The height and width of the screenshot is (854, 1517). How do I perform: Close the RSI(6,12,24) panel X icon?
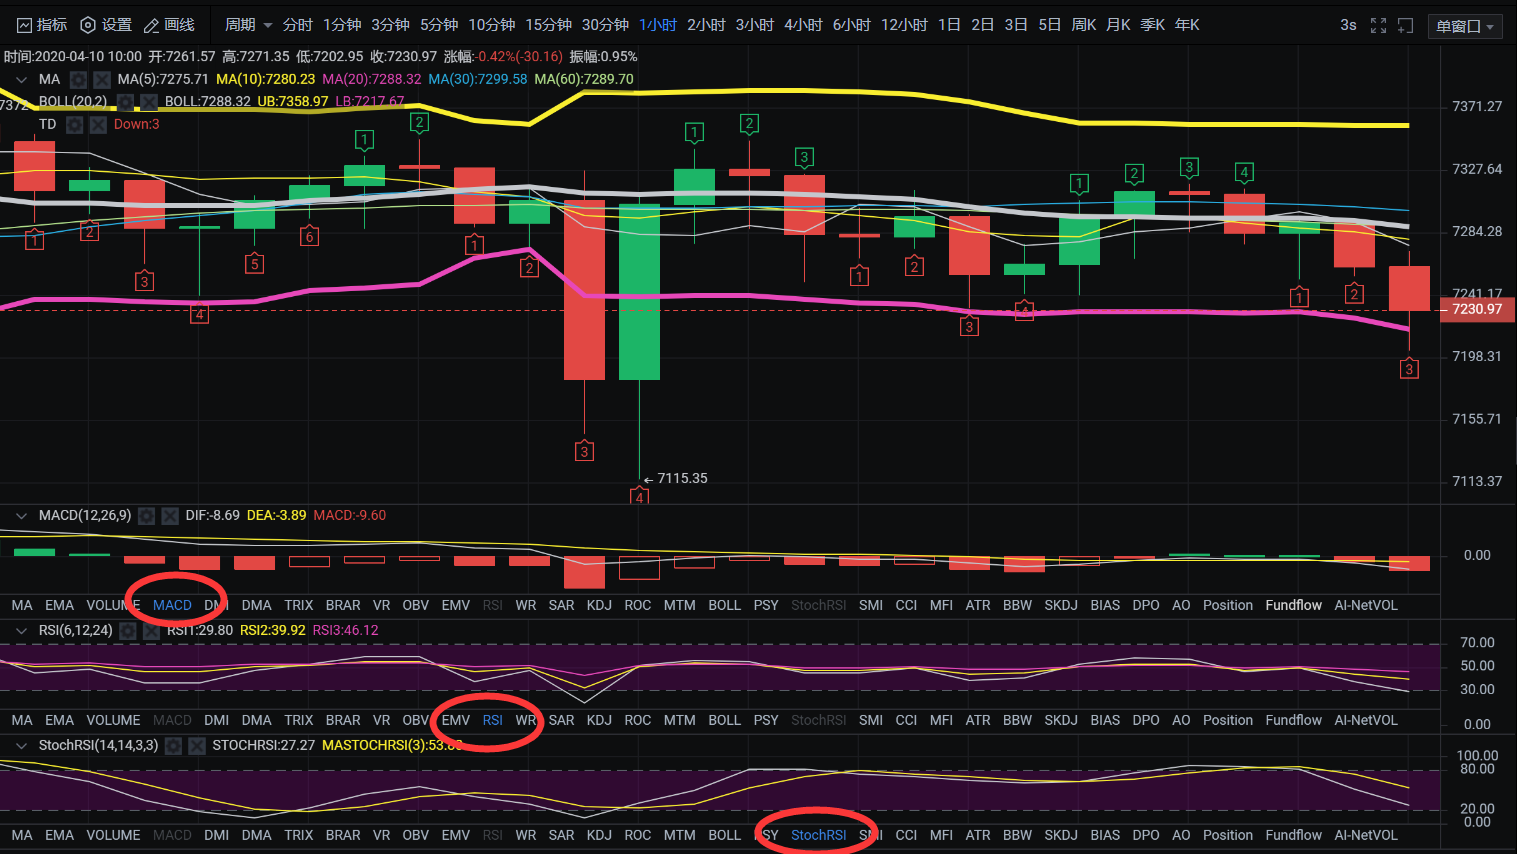(x=151, y=631)
